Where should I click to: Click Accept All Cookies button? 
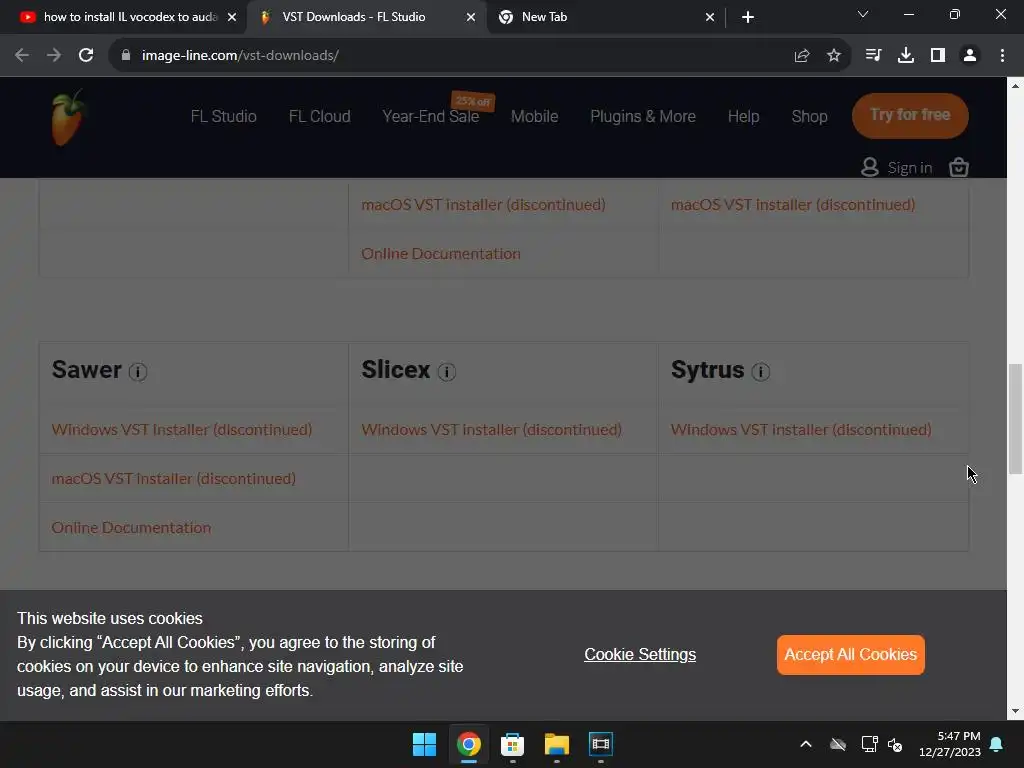(850, 654)
